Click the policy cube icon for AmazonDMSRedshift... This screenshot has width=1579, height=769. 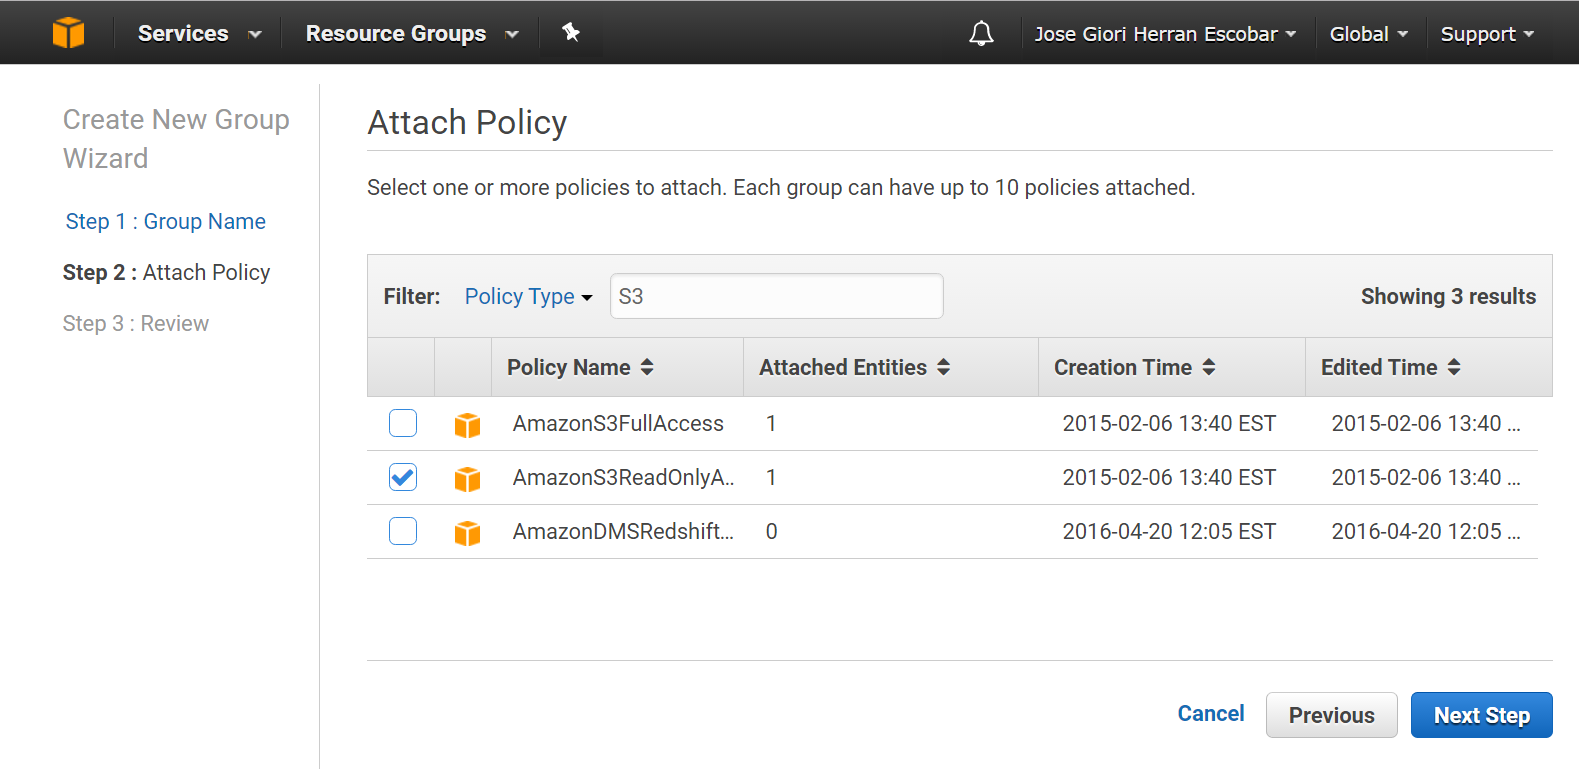[x=467, y=533]
